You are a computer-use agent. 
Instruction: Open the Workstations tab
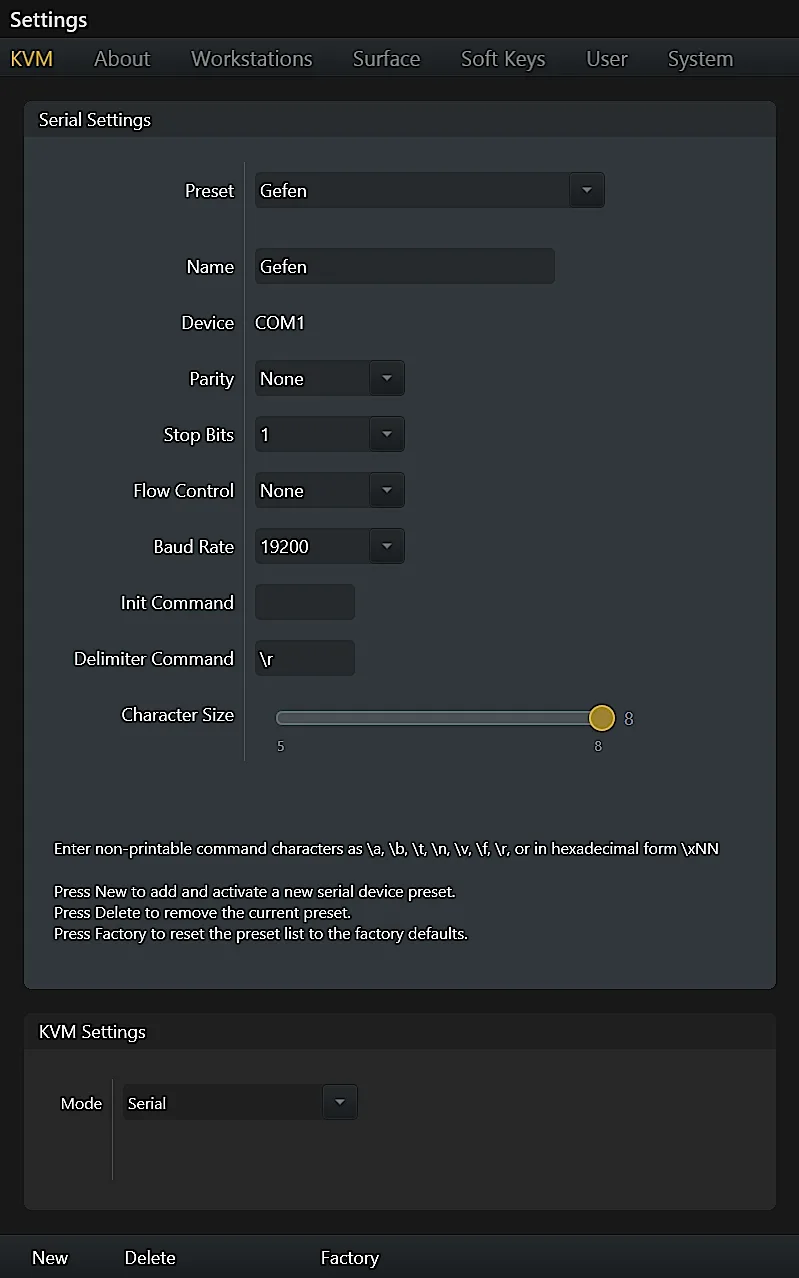click(252, 59)
